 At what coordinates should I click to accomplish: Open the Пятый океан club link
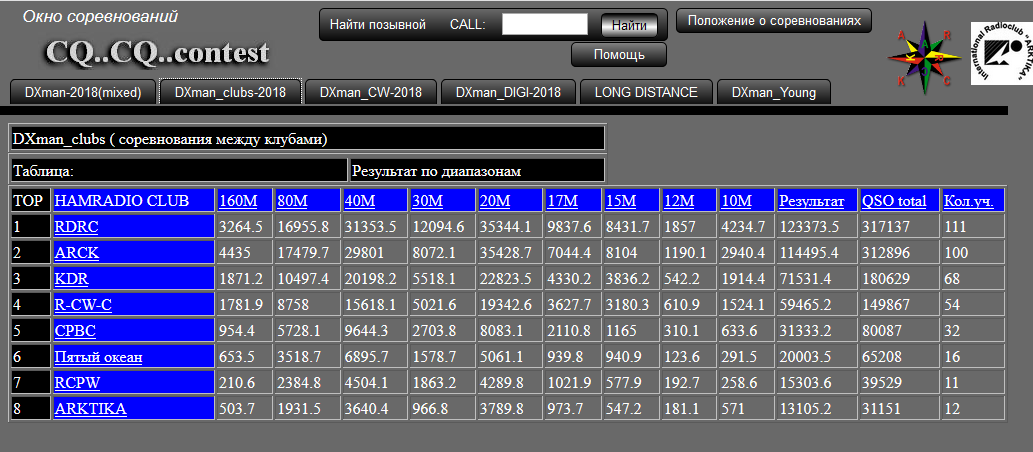click(98, 357)
